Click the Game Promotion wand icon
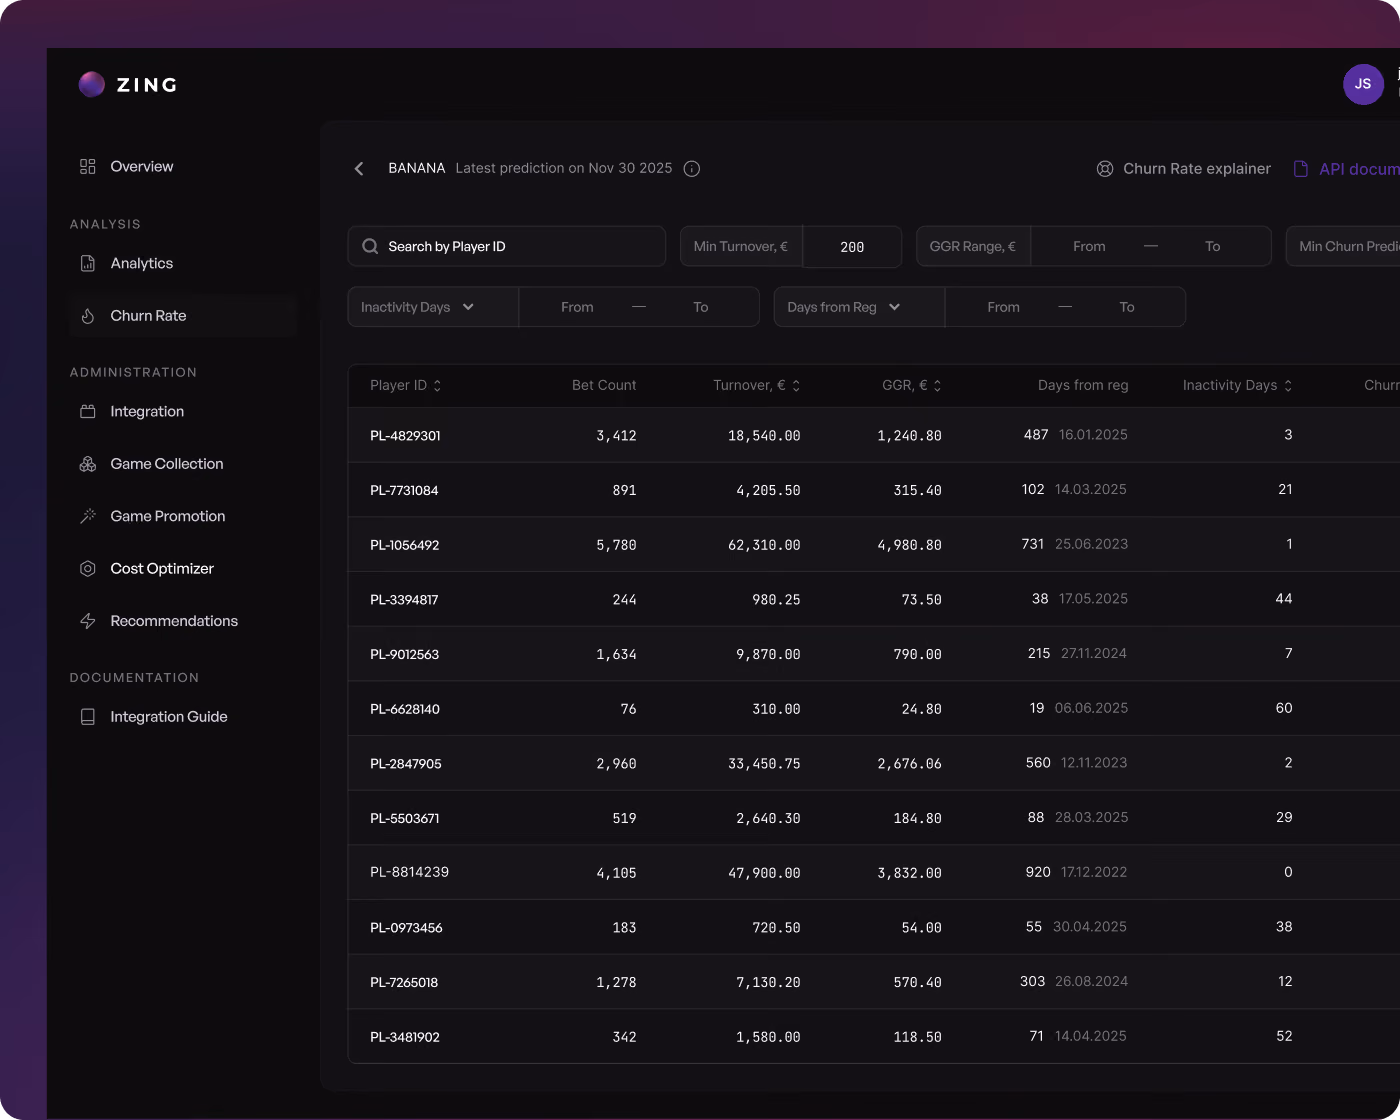Viewport: 1400px width, 1120px height. pyautogui.click(x=88, y=516)
